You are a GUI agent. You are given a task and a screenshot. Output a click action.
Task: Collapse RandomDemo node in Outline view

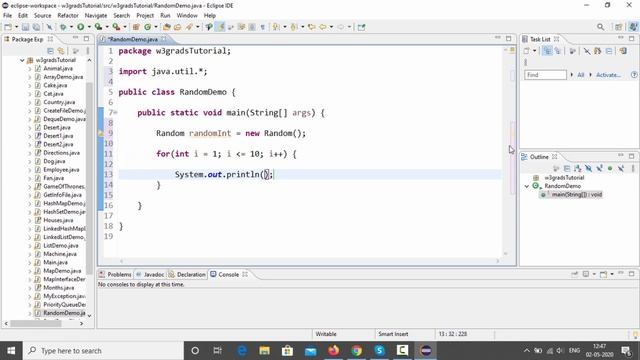click(x=527, y=186)
